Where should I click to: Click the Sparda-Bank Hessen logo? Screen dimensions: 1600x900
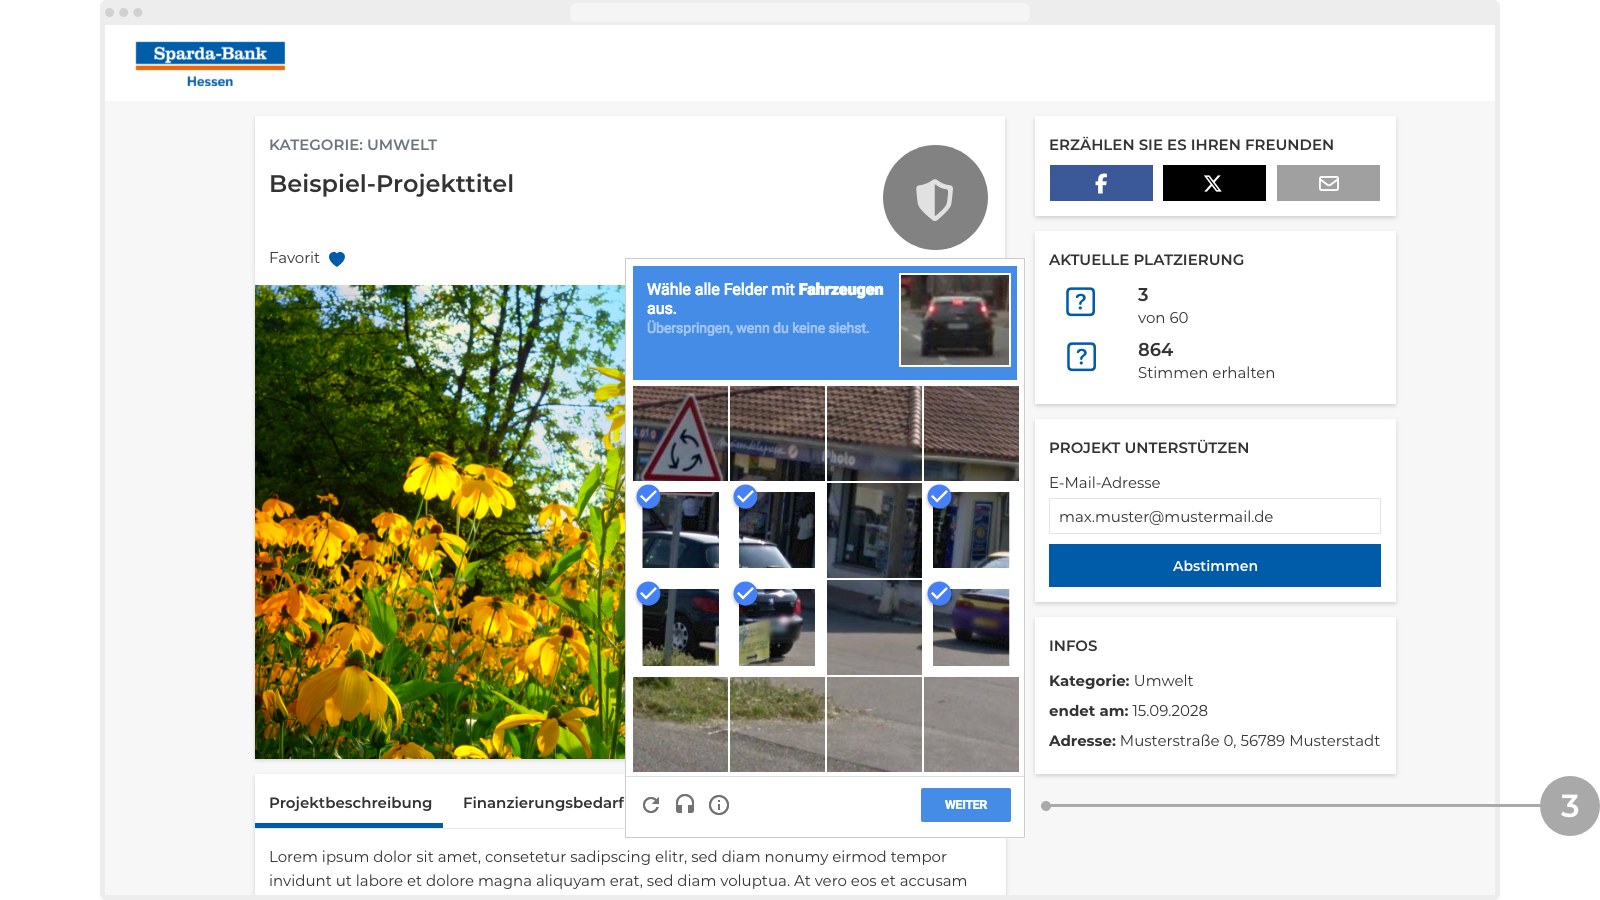click(x=210, y=65)
